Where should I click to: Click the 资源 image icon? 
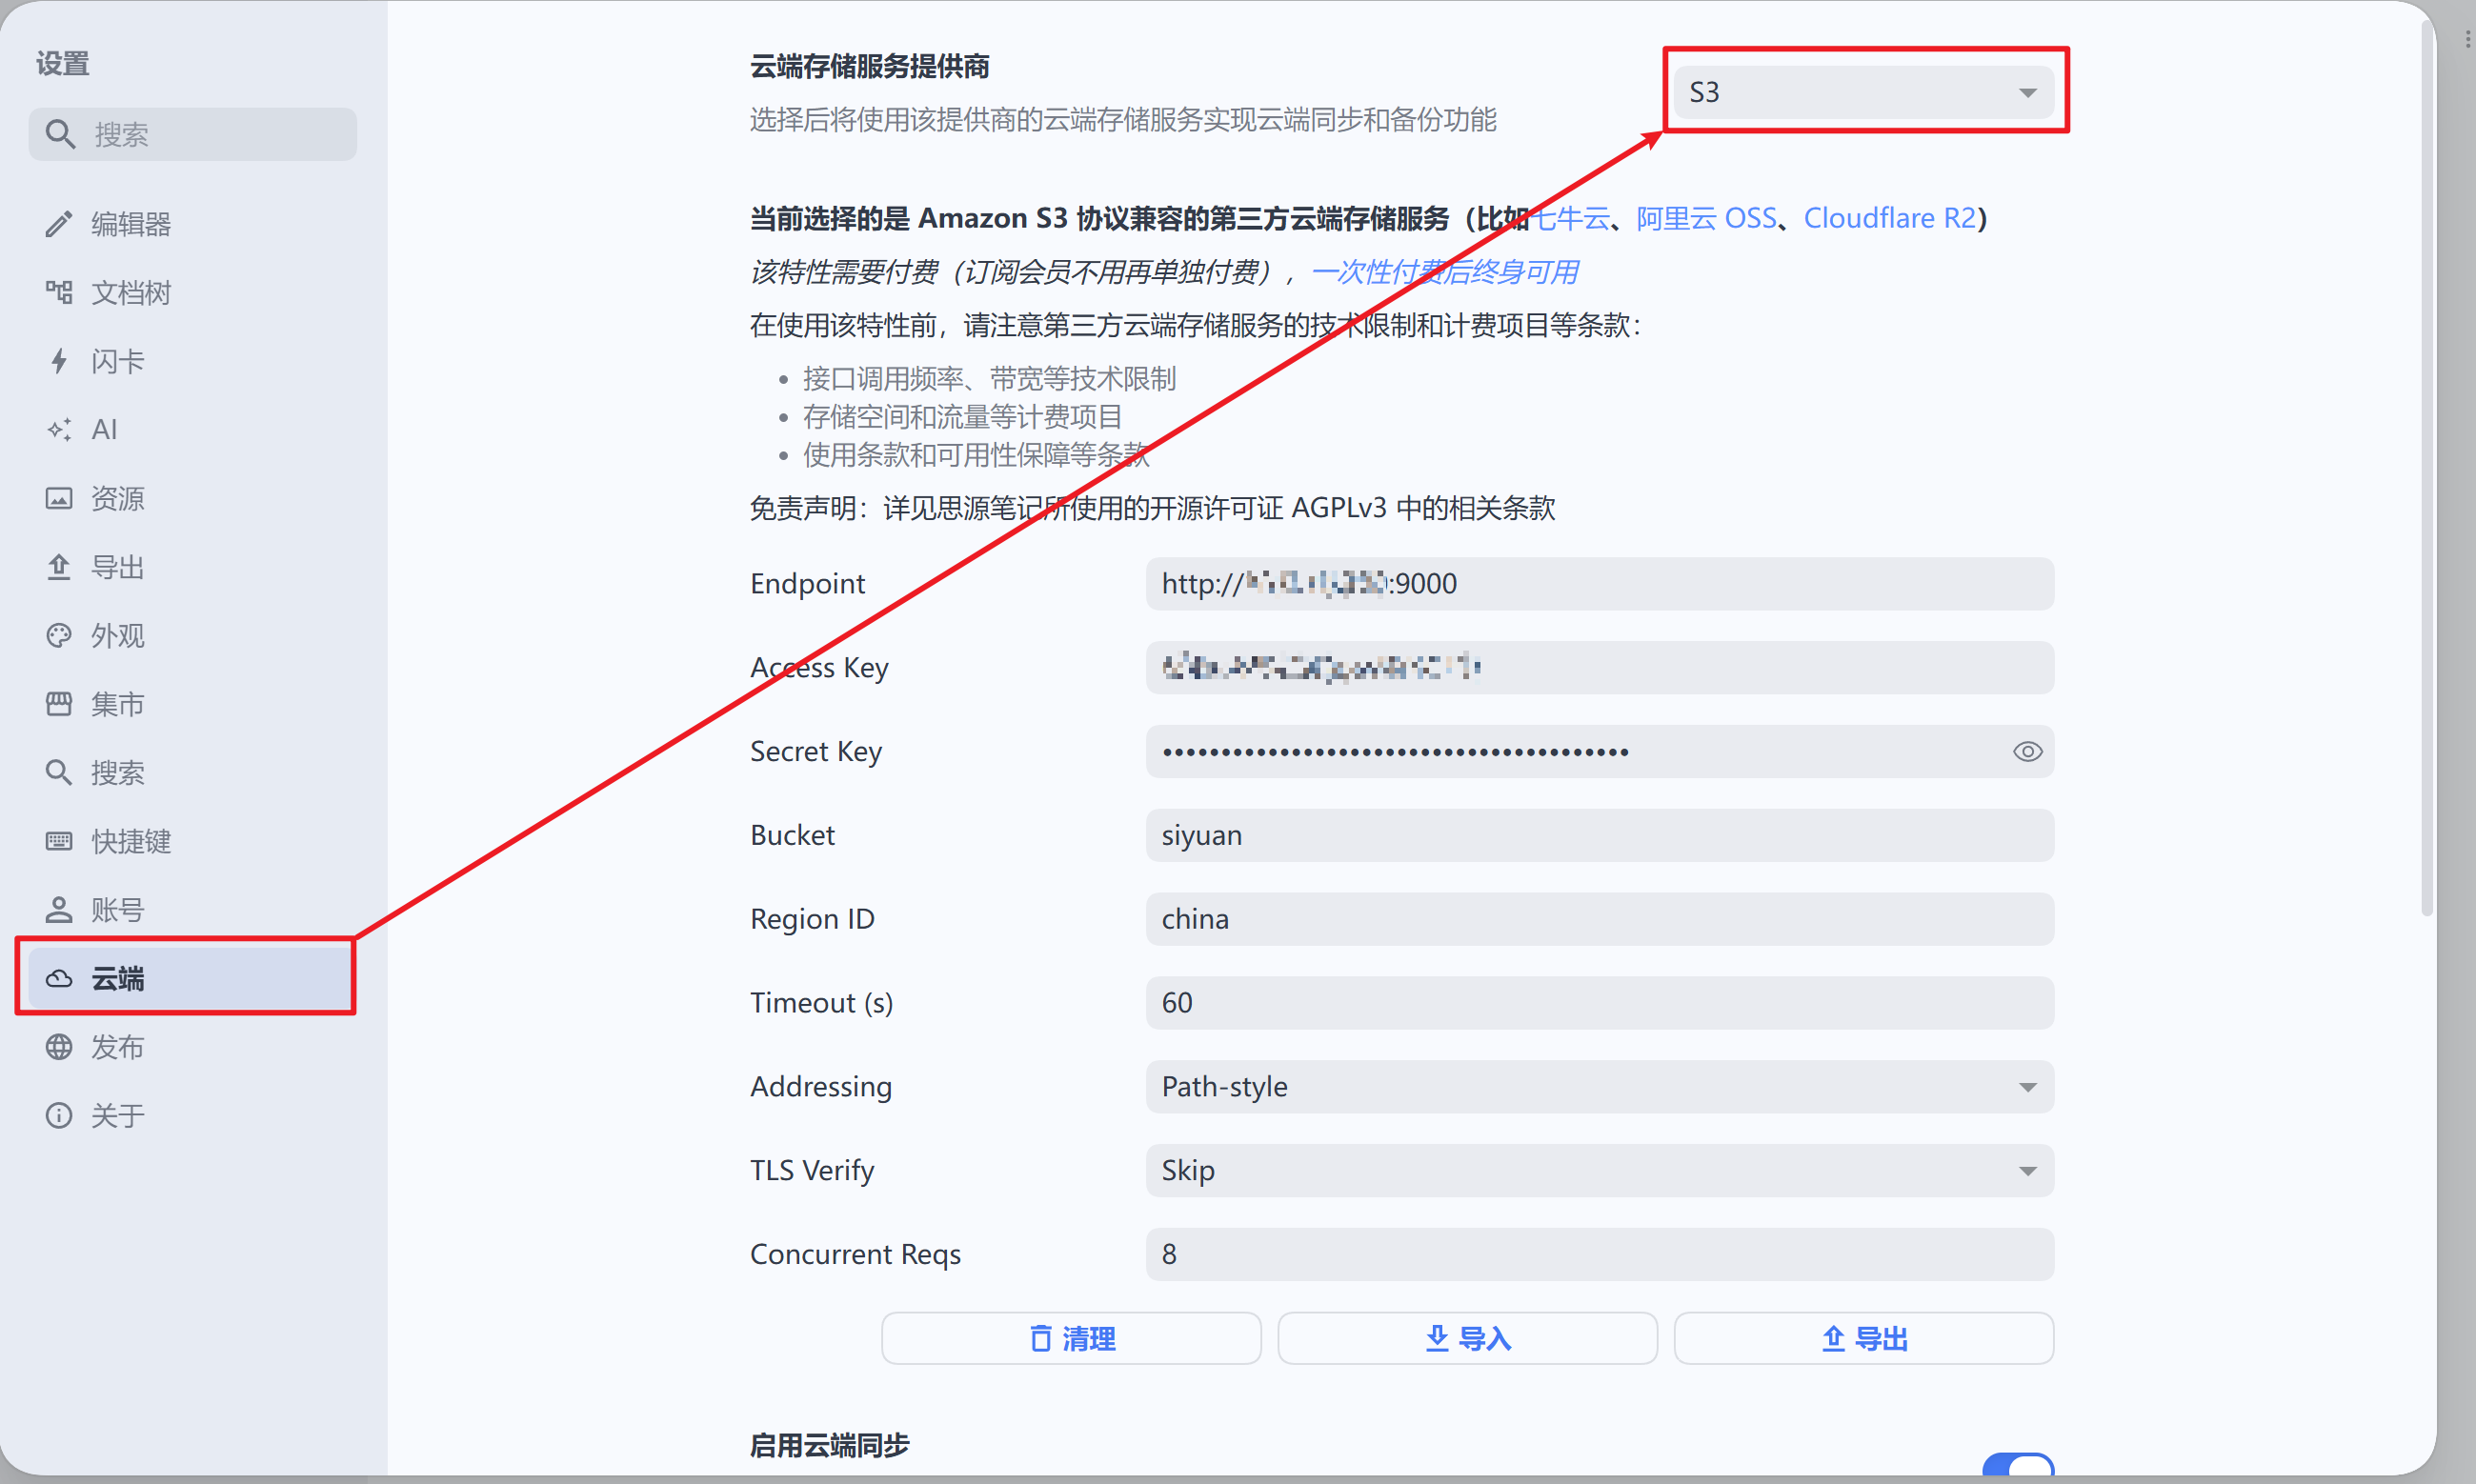pos(59,498)
